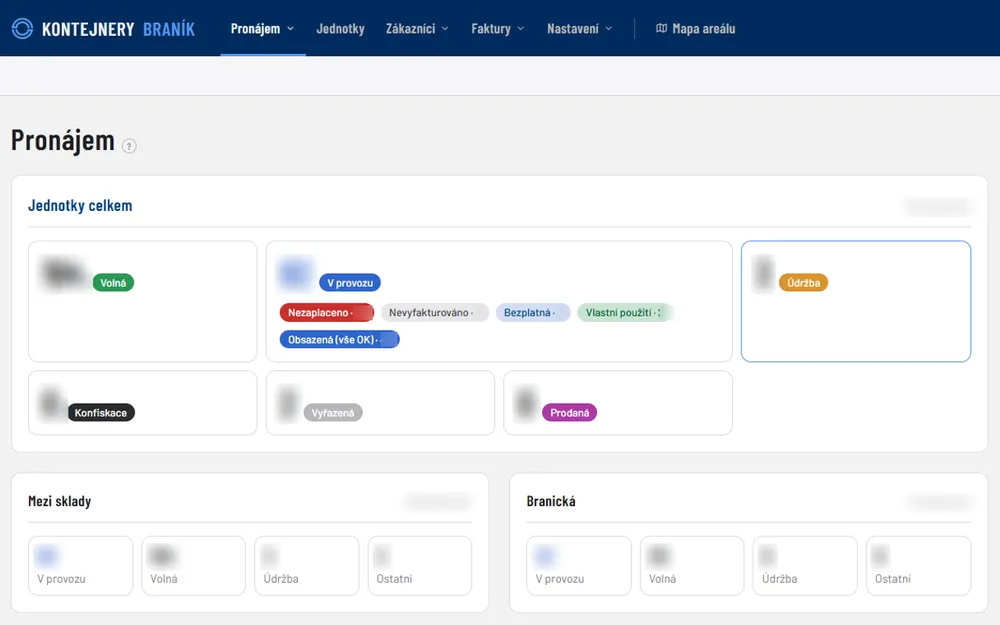Open V provozu tile under Mezi sklady
Image resolution: width=1000 pixels, height=625 pixels.
coord(80,566)
